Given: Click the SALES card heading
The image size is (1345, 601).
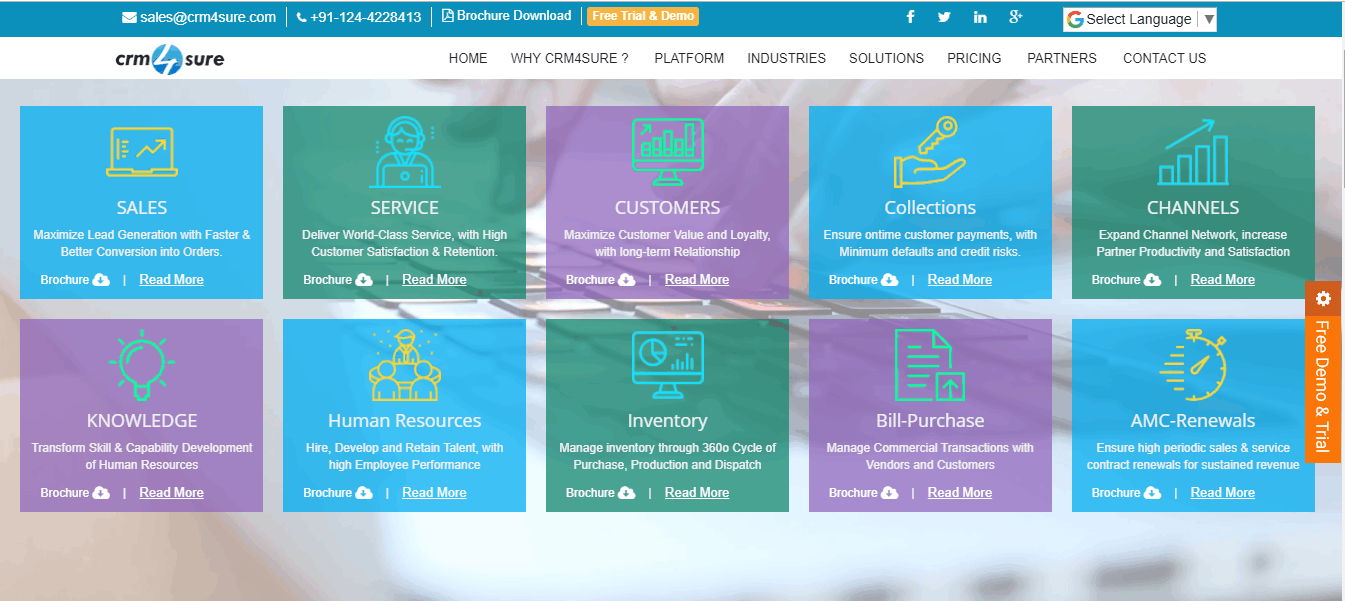Looking at the screenshot, I should [142, 208].
